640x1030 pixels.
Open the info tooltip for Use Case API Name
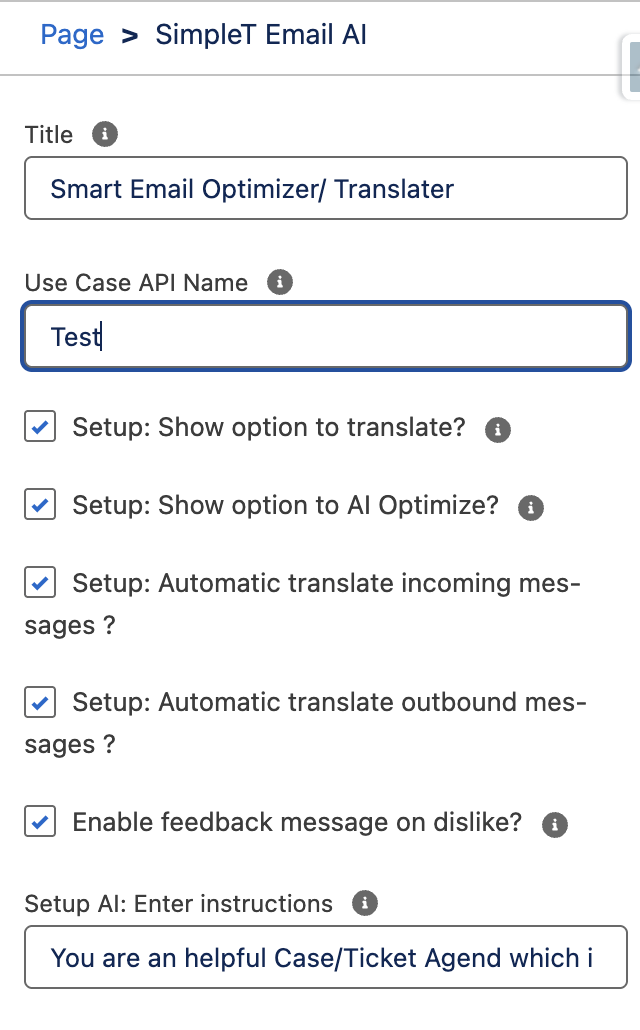pos(279,282)
